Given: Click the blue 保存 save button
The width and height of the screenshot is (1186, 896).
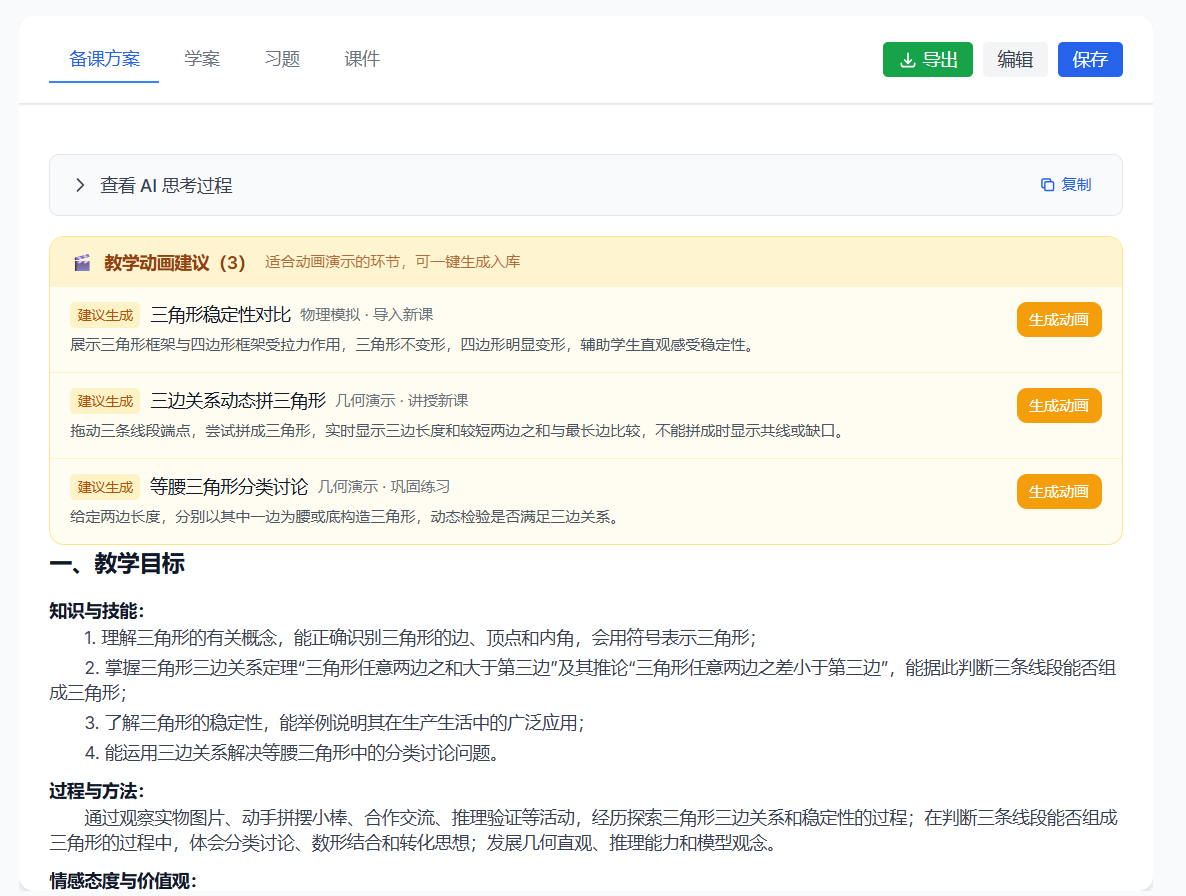Looking at the screenshot, I should pos(1090,60).
